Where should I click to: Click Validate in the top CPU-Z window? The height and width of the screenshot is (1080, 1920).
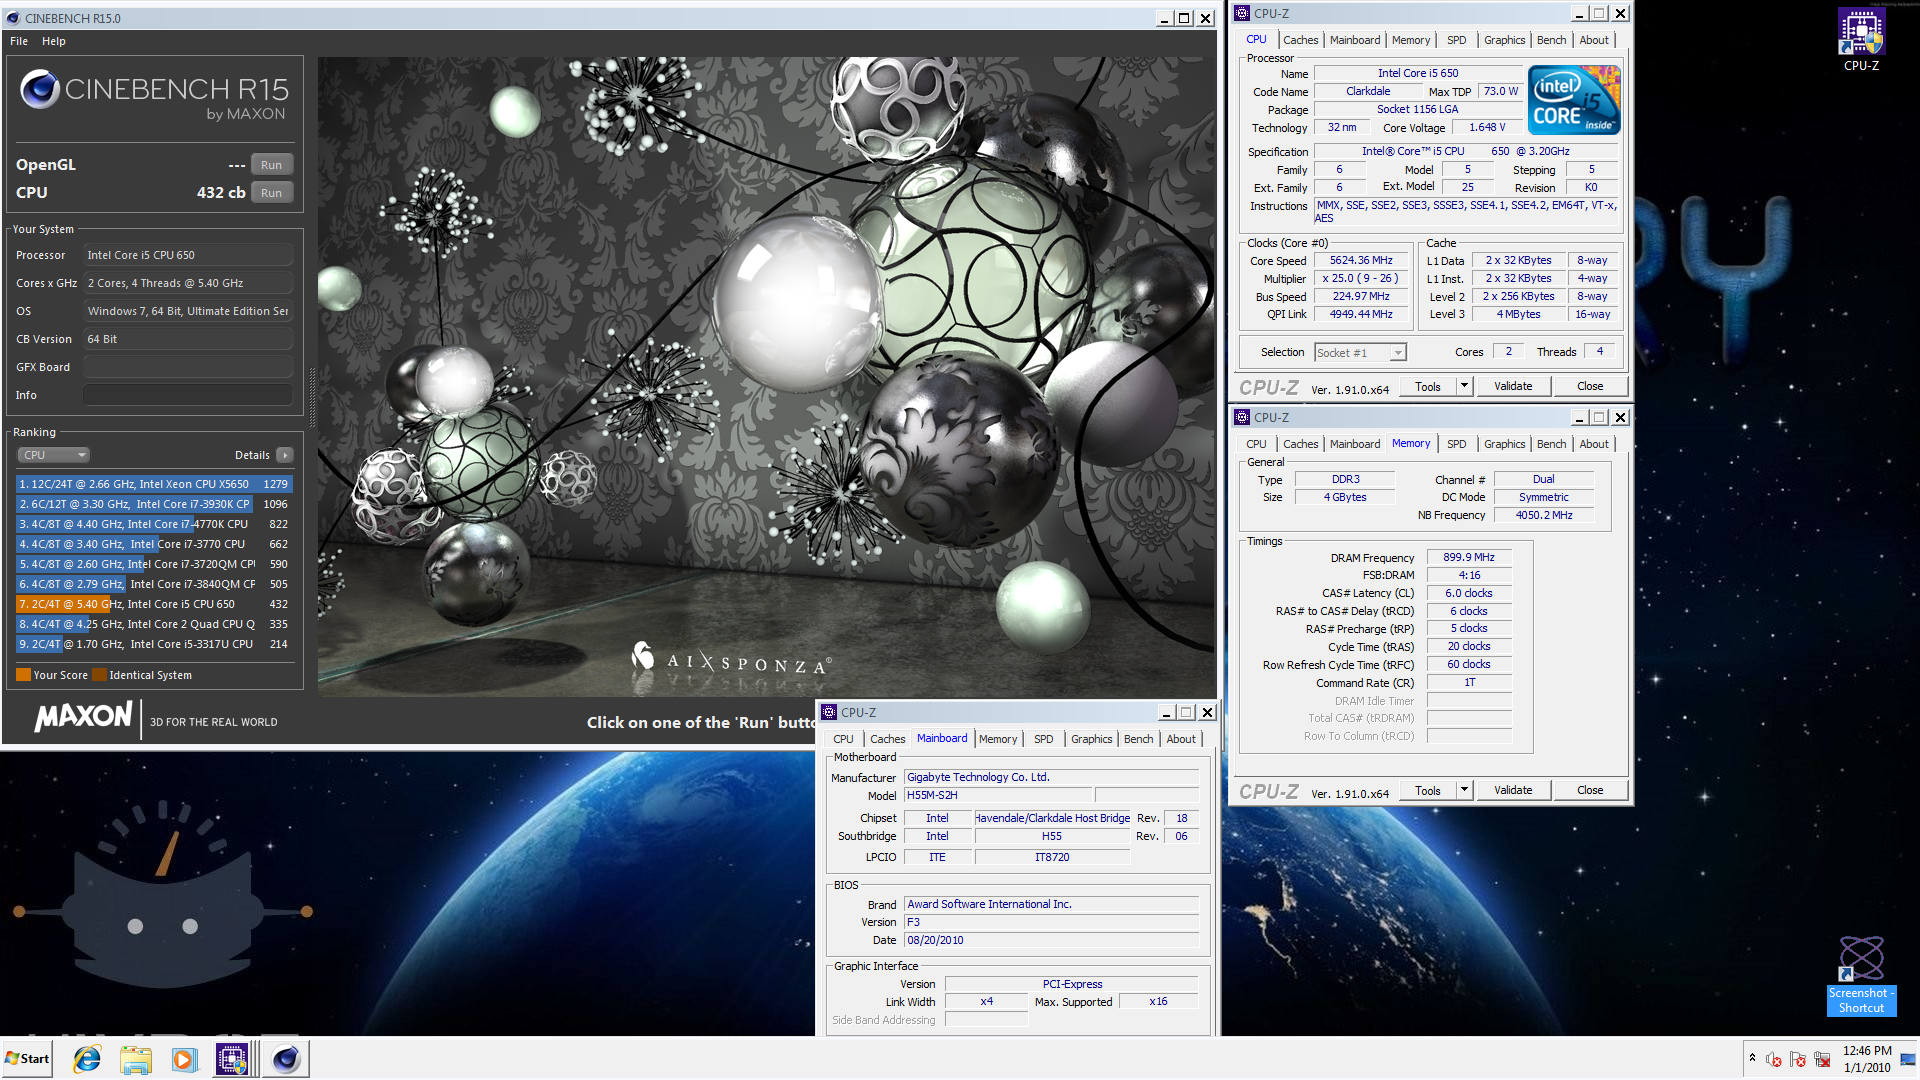click(1513, 386)
